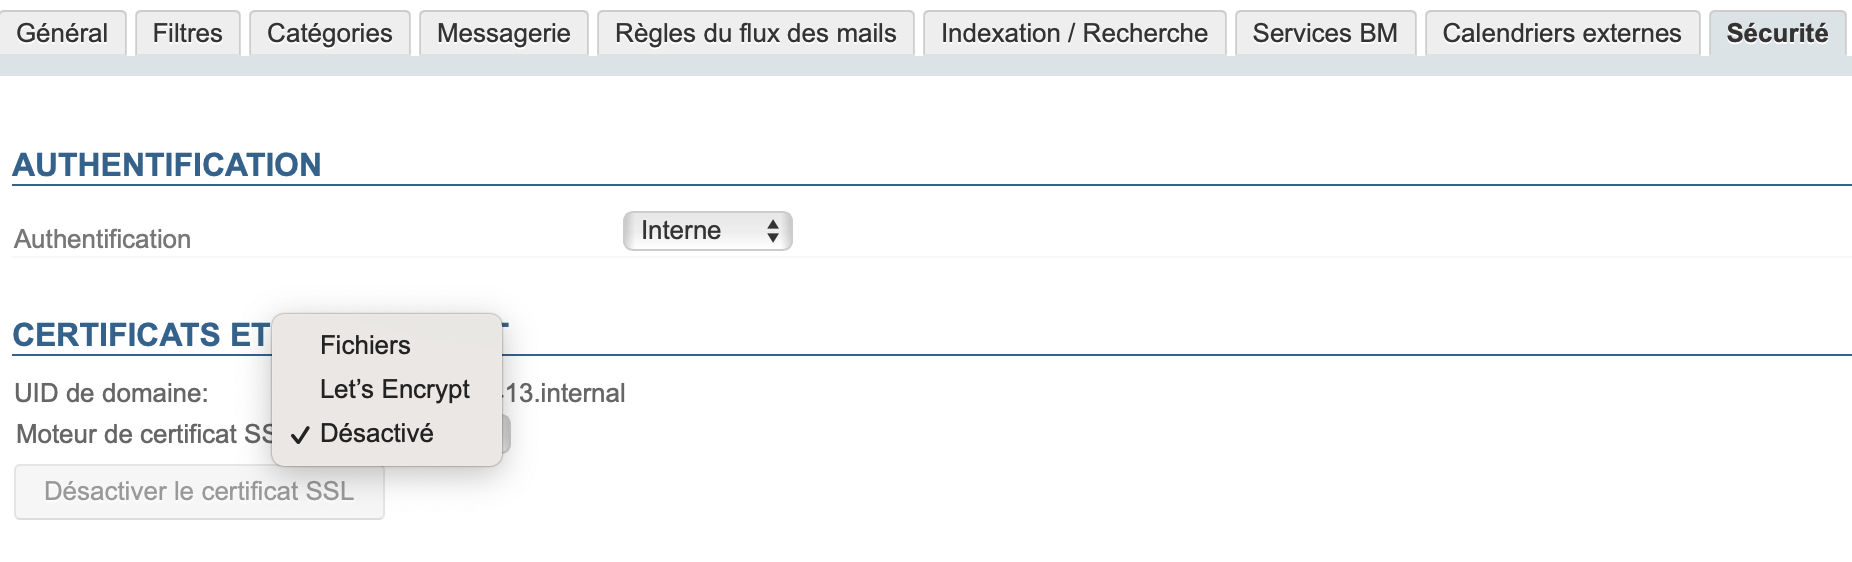Pick the checked Désactivé option
Viewport: 1852px width, 562px height.
(x=376, y=433)
